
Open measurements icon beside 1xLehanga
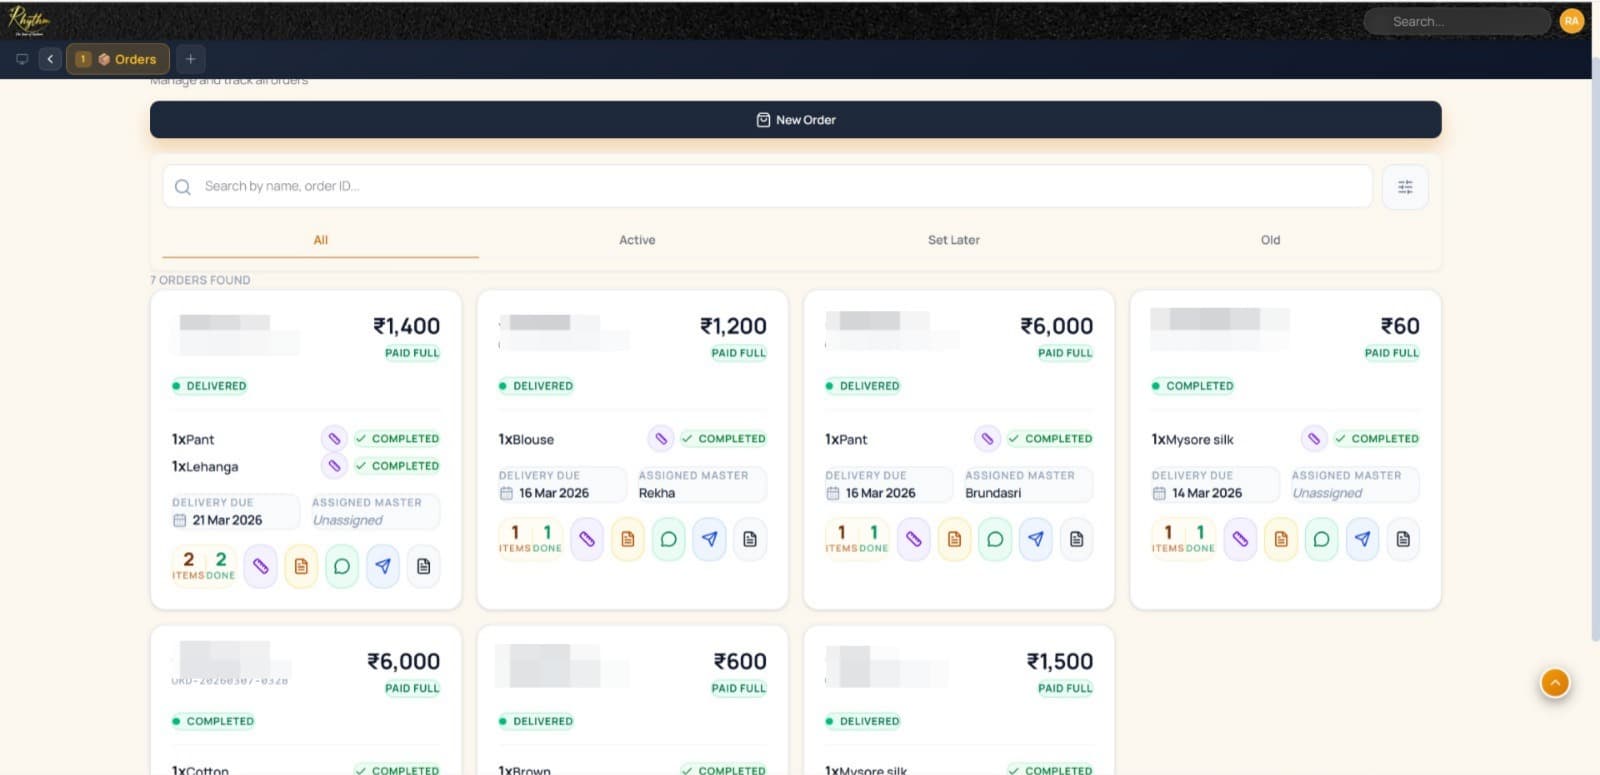tap(334, 466)
